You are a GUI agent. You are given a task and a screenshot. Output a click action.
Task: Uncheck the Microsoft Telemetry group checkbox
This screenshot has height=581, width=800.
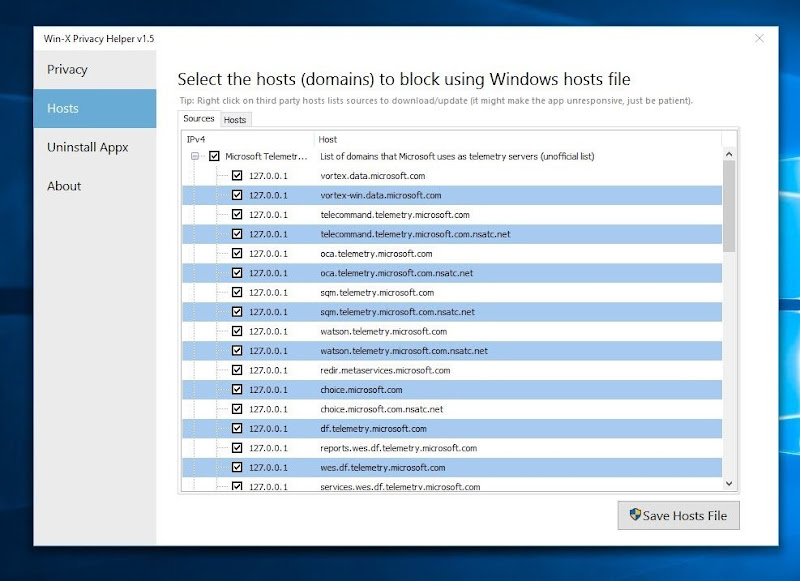pos(214,156)
